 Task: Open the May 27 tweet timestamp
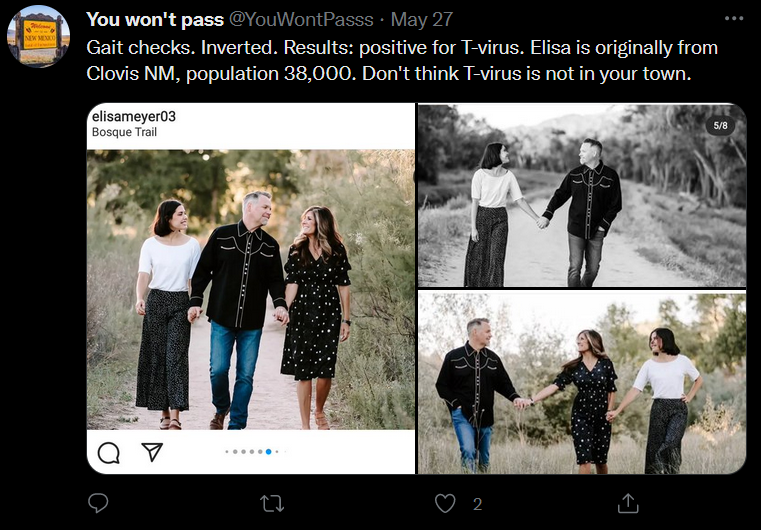point(422,20)
